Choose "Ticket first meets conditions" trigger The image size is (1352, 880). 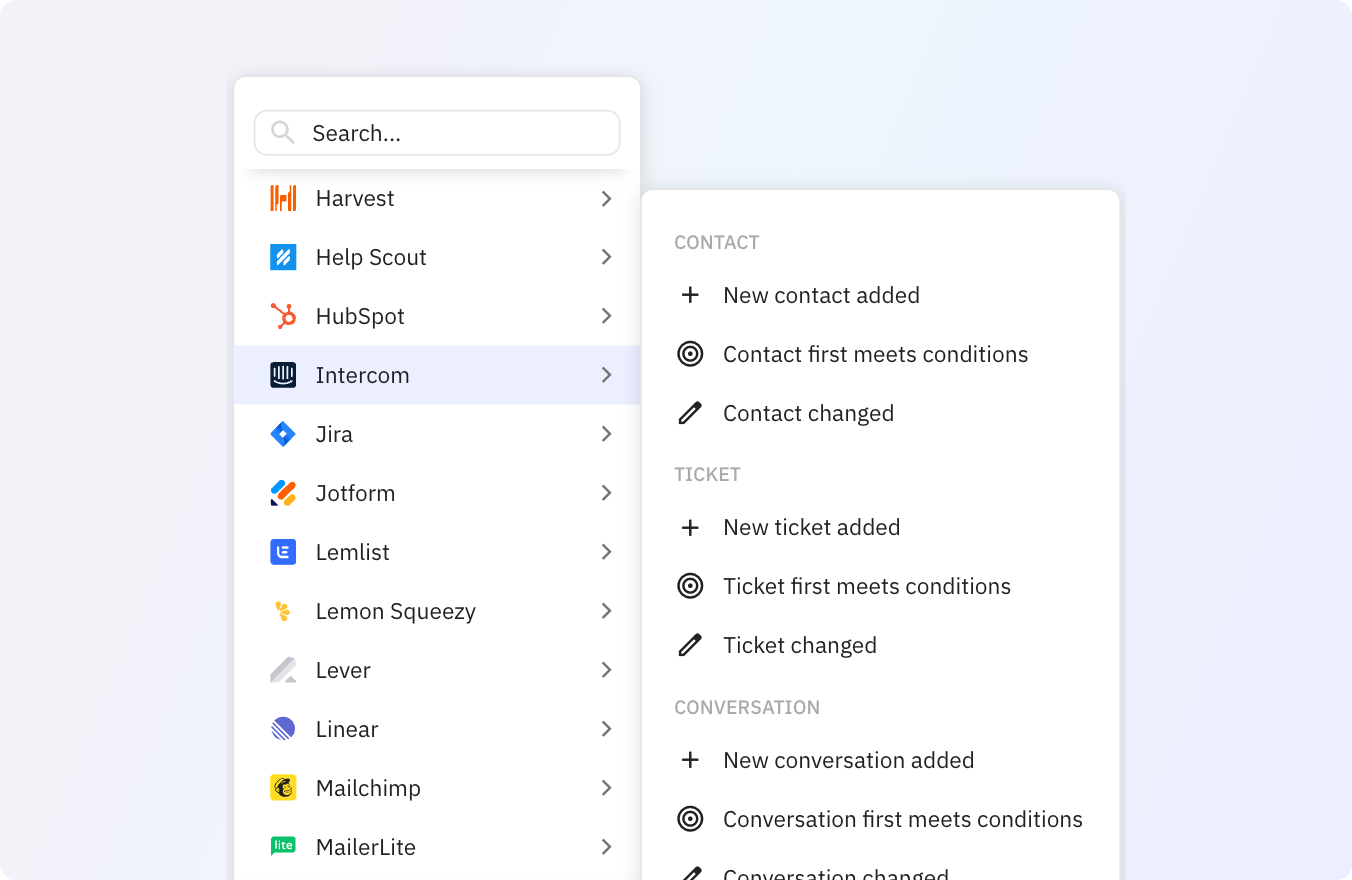point(866,586)
